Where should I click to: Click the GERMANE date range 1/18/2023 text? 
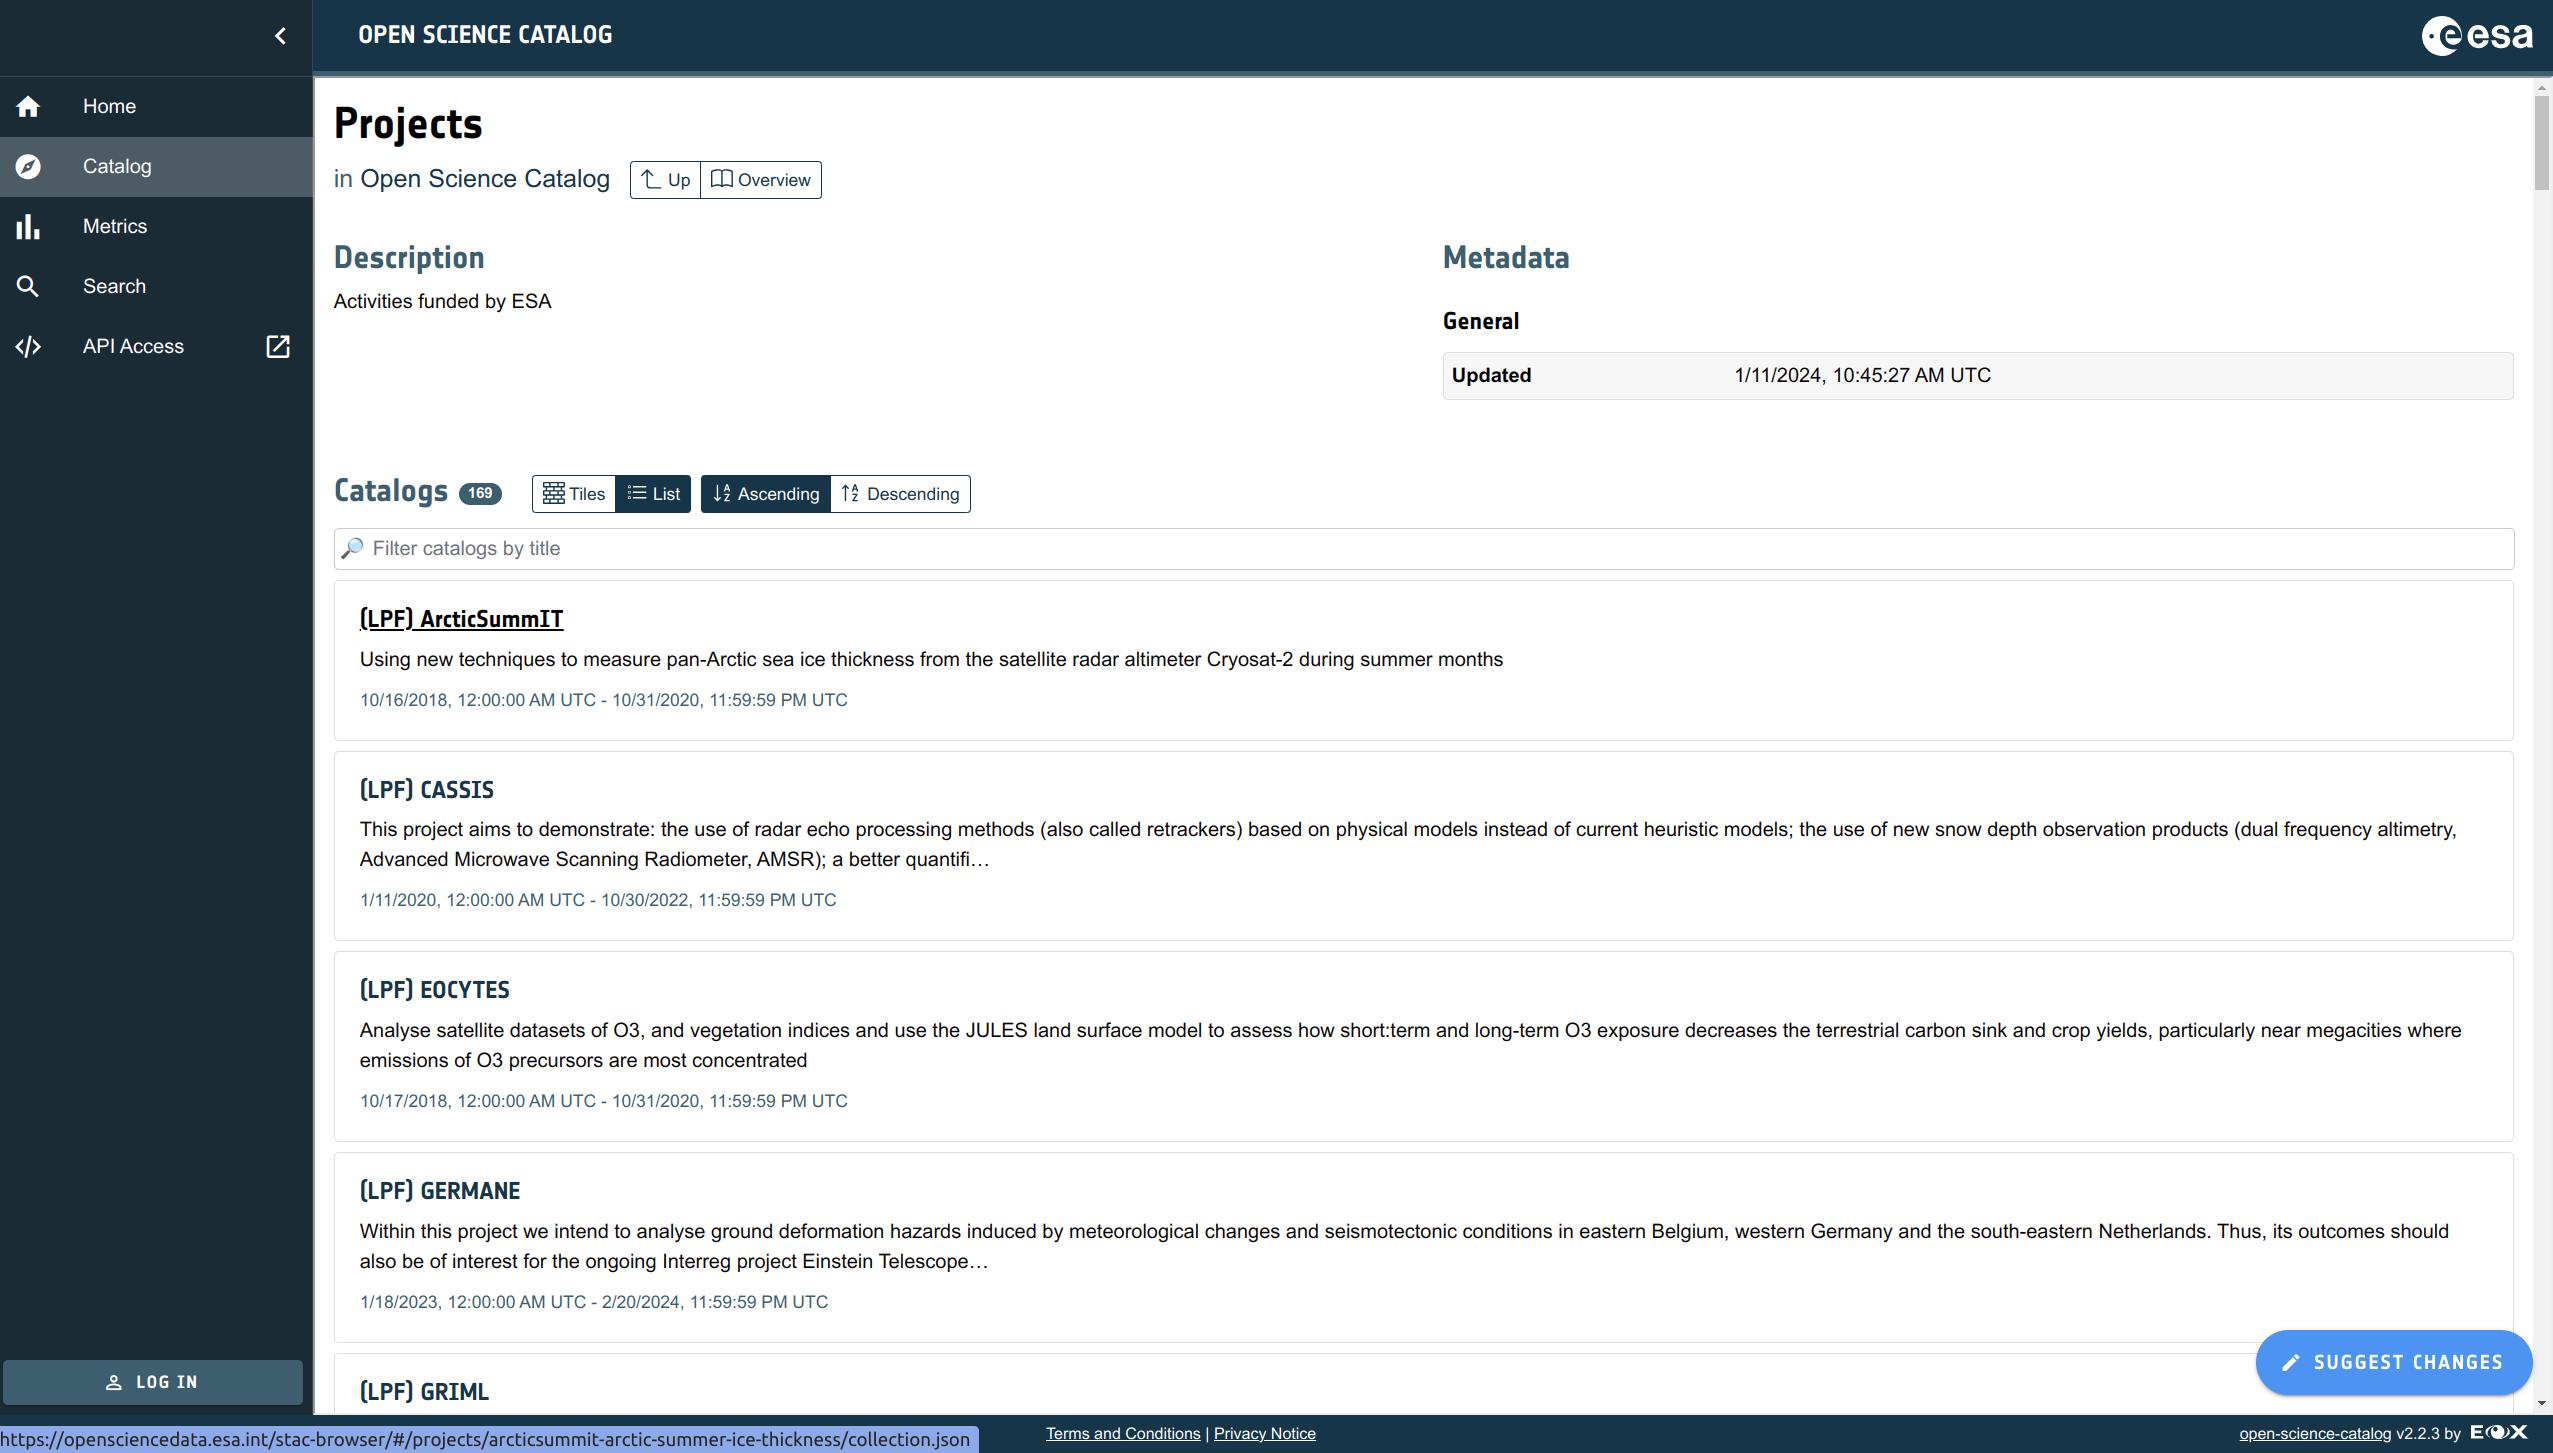[x=594, y=1303]
